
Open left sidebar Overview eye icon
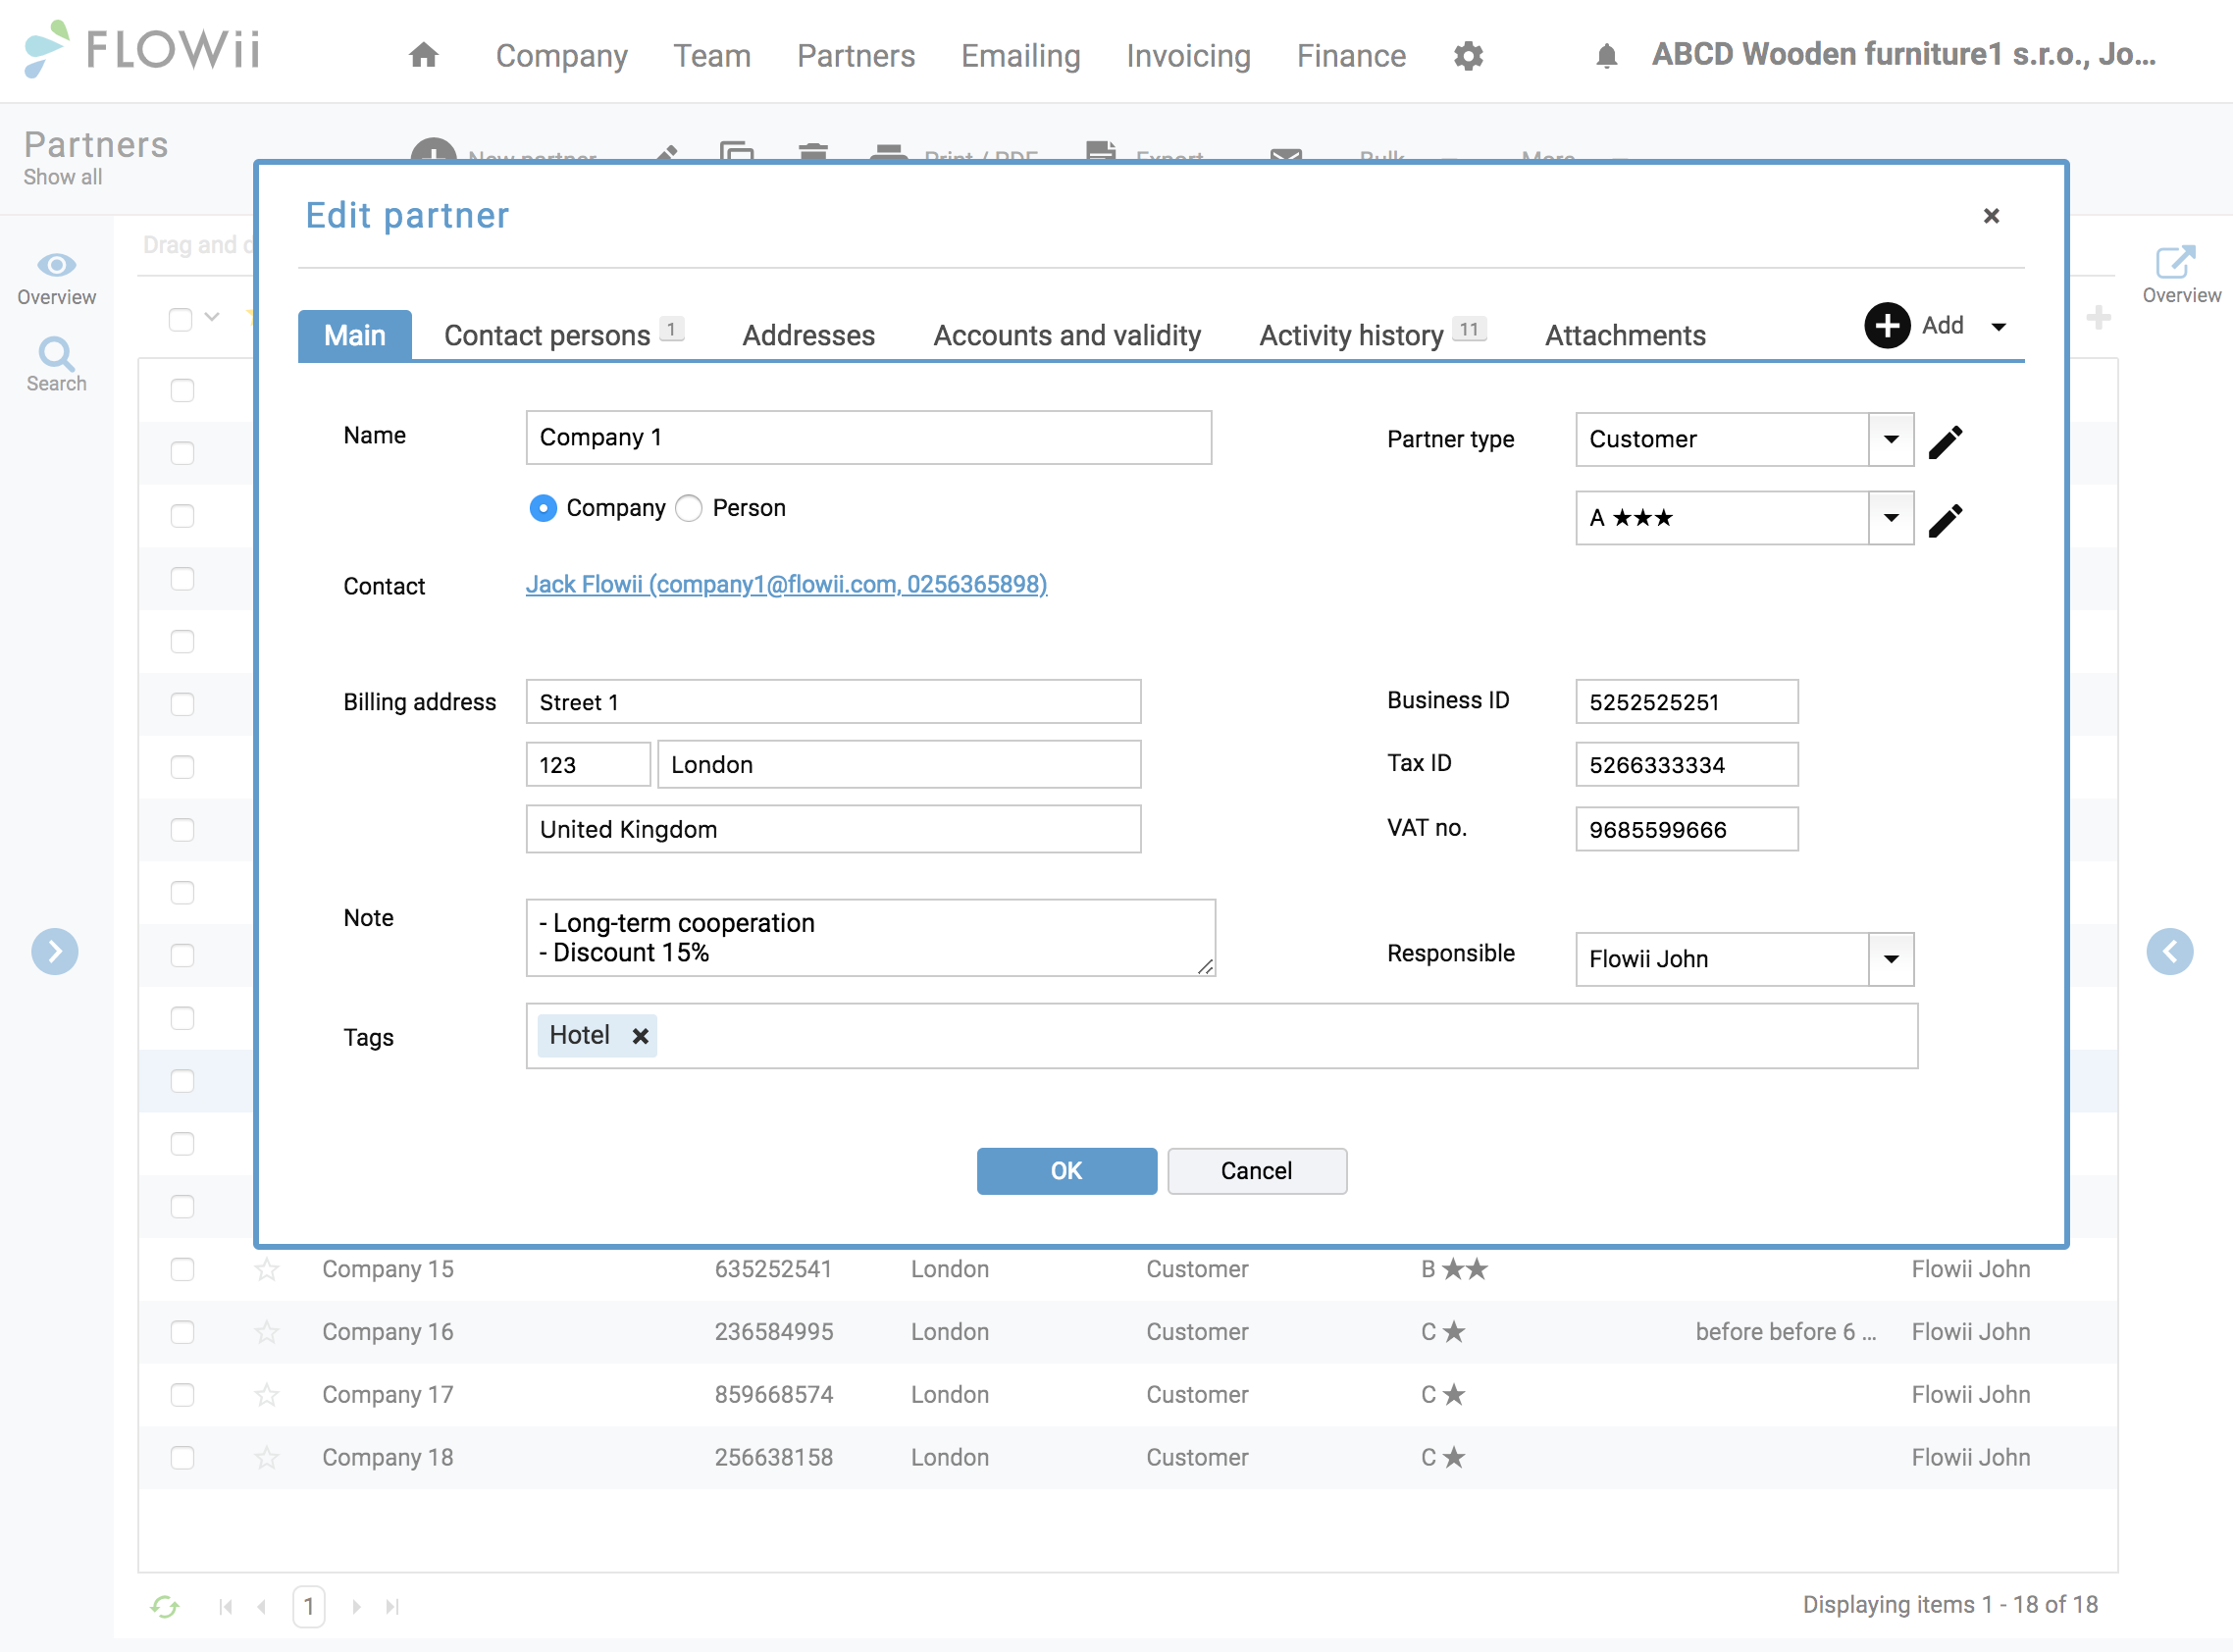56,265
